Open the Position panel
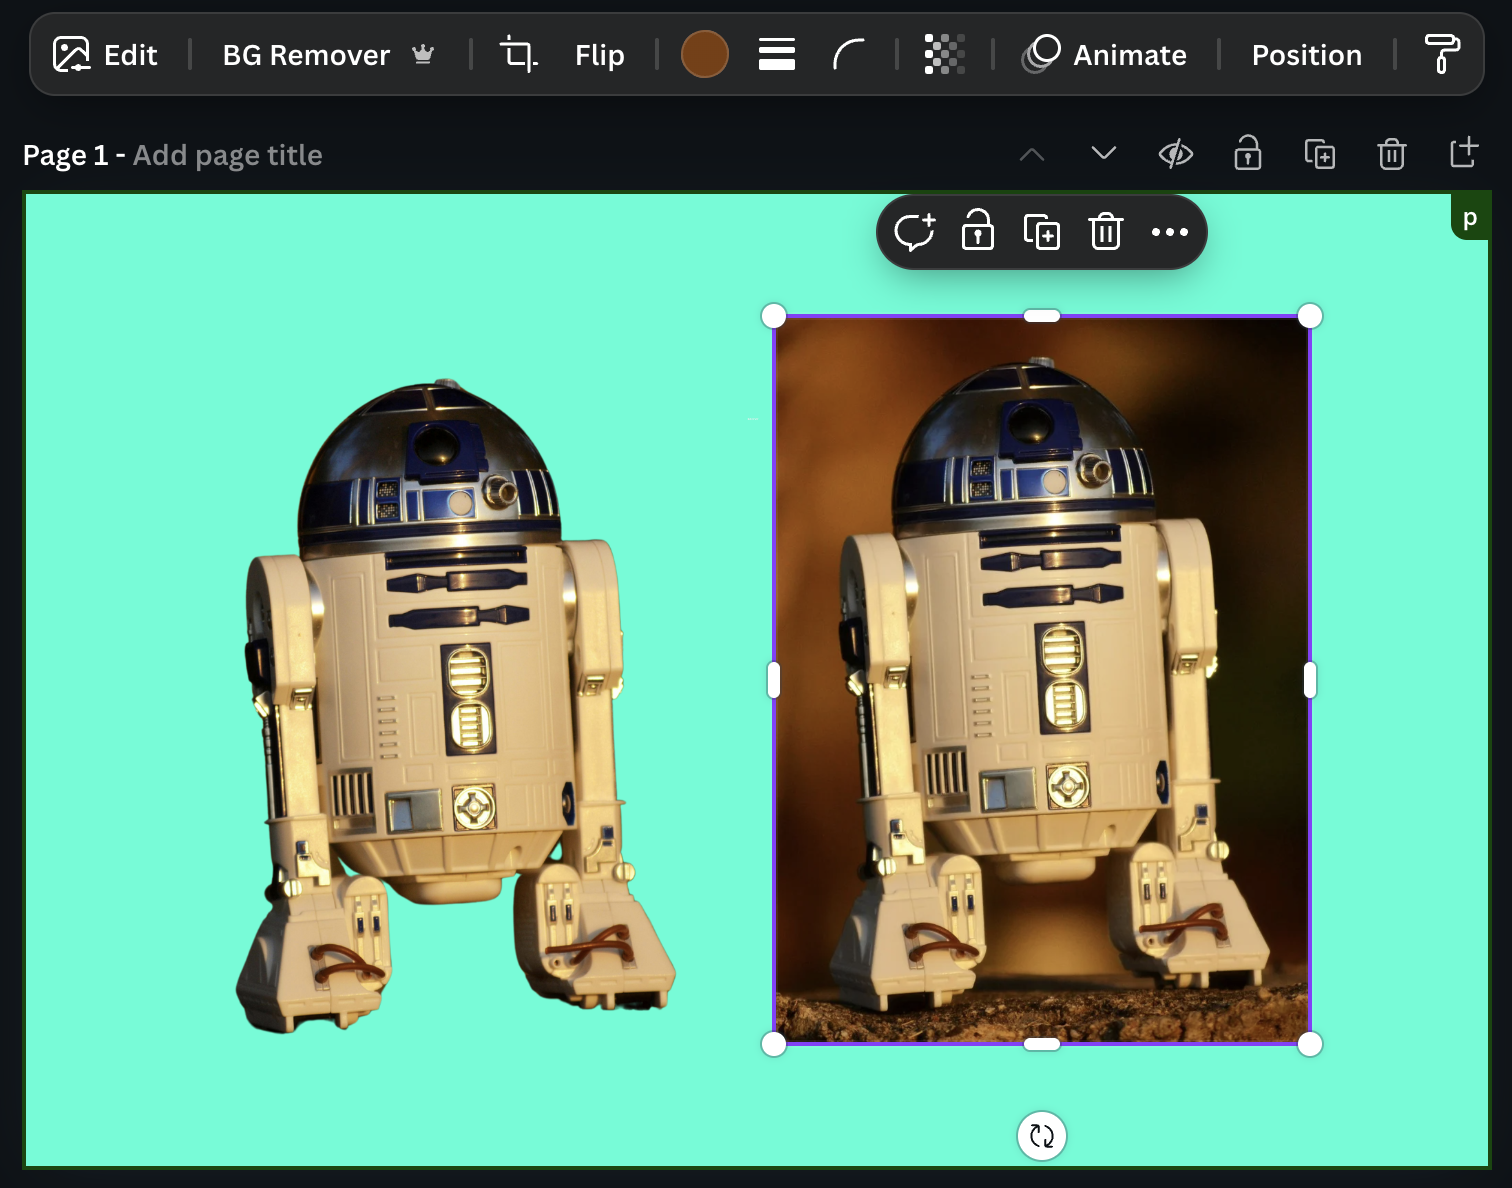Viewport: 1512px width, 1188px height. pos(1307,55)
